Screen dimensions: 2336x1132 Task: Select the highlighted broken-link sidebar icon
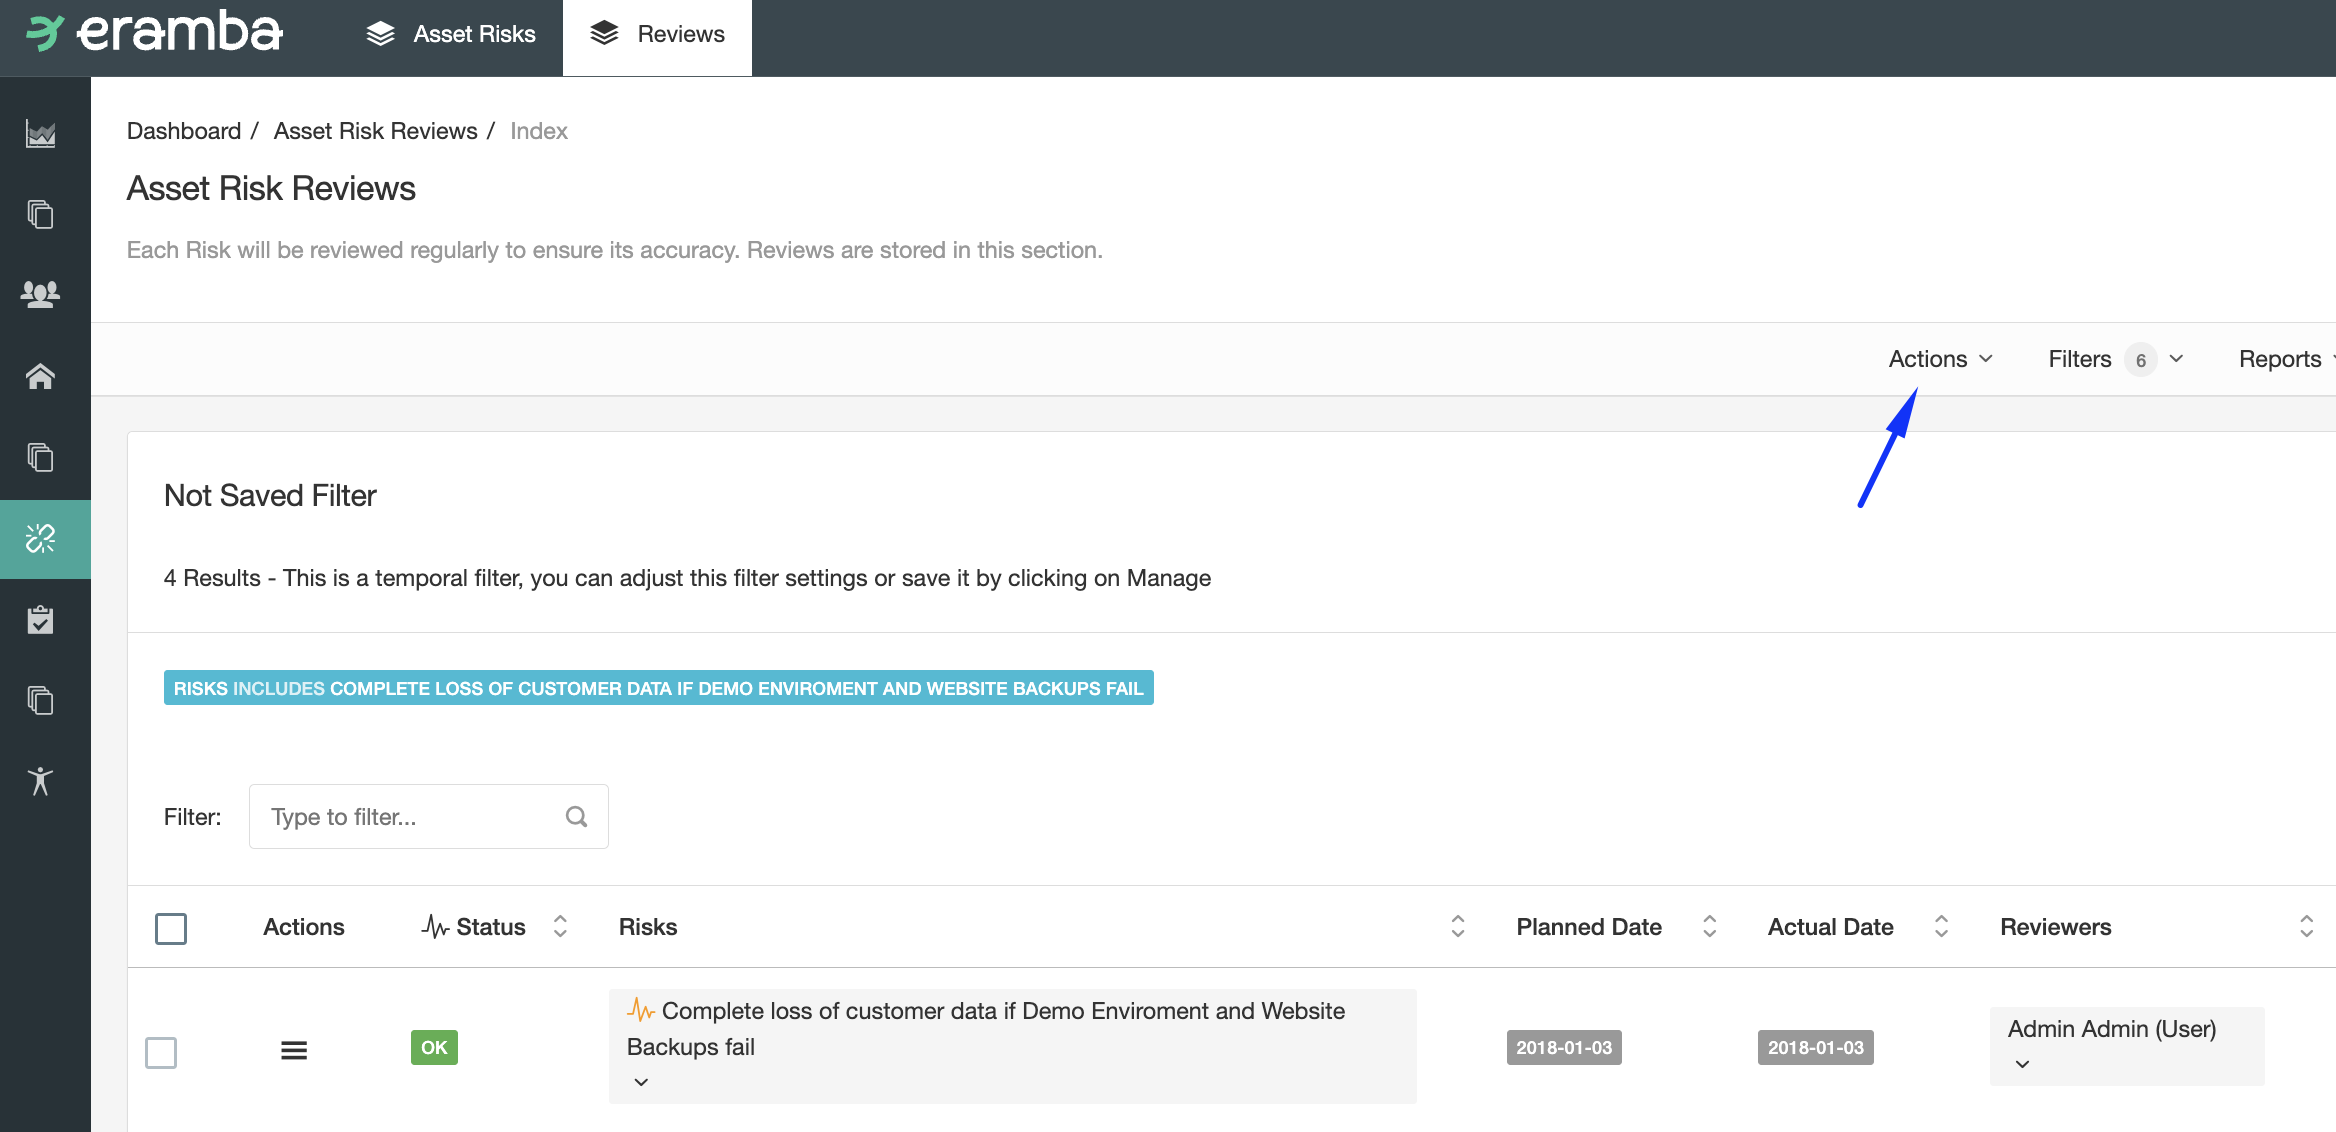pos(40,539)
